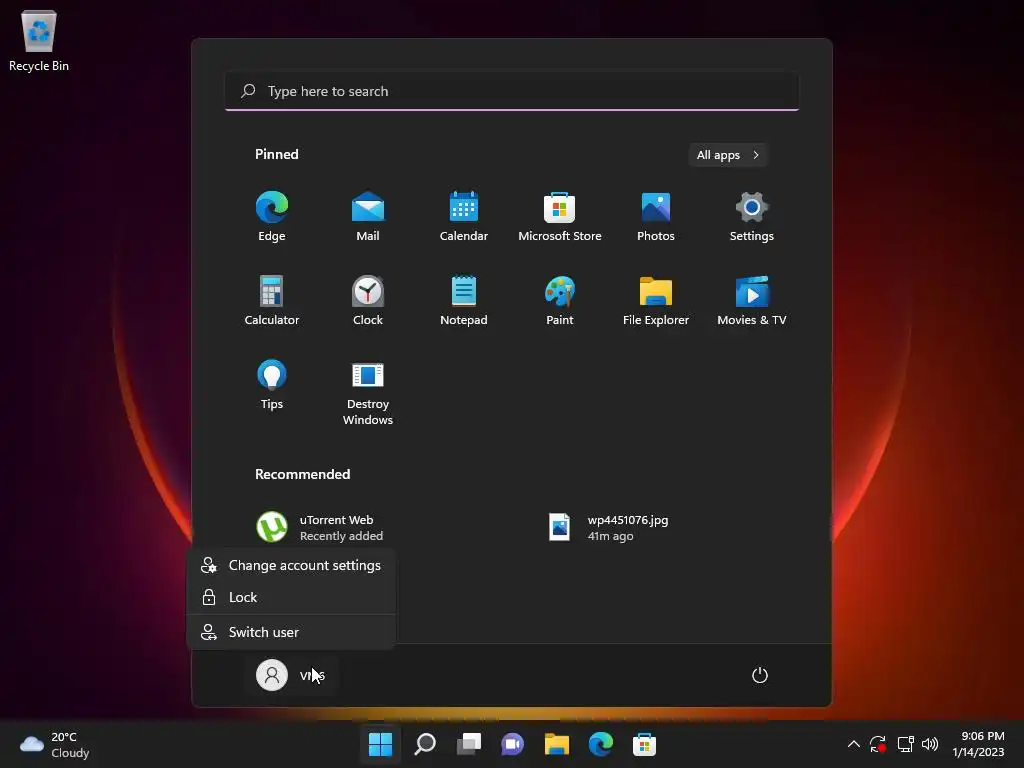Open uTorrent Web recommended item
This screenshot has width=1024, height=768.
(320, 527)
